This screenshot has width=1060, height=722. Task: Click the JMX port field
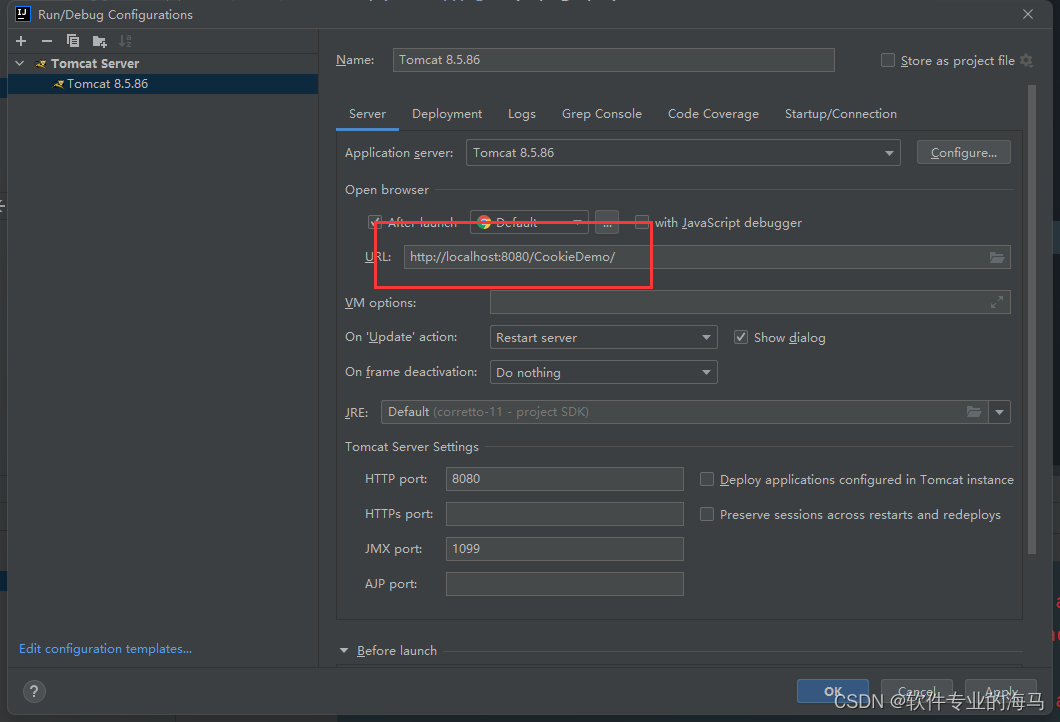pyautogui.click(x=564, y=549)
